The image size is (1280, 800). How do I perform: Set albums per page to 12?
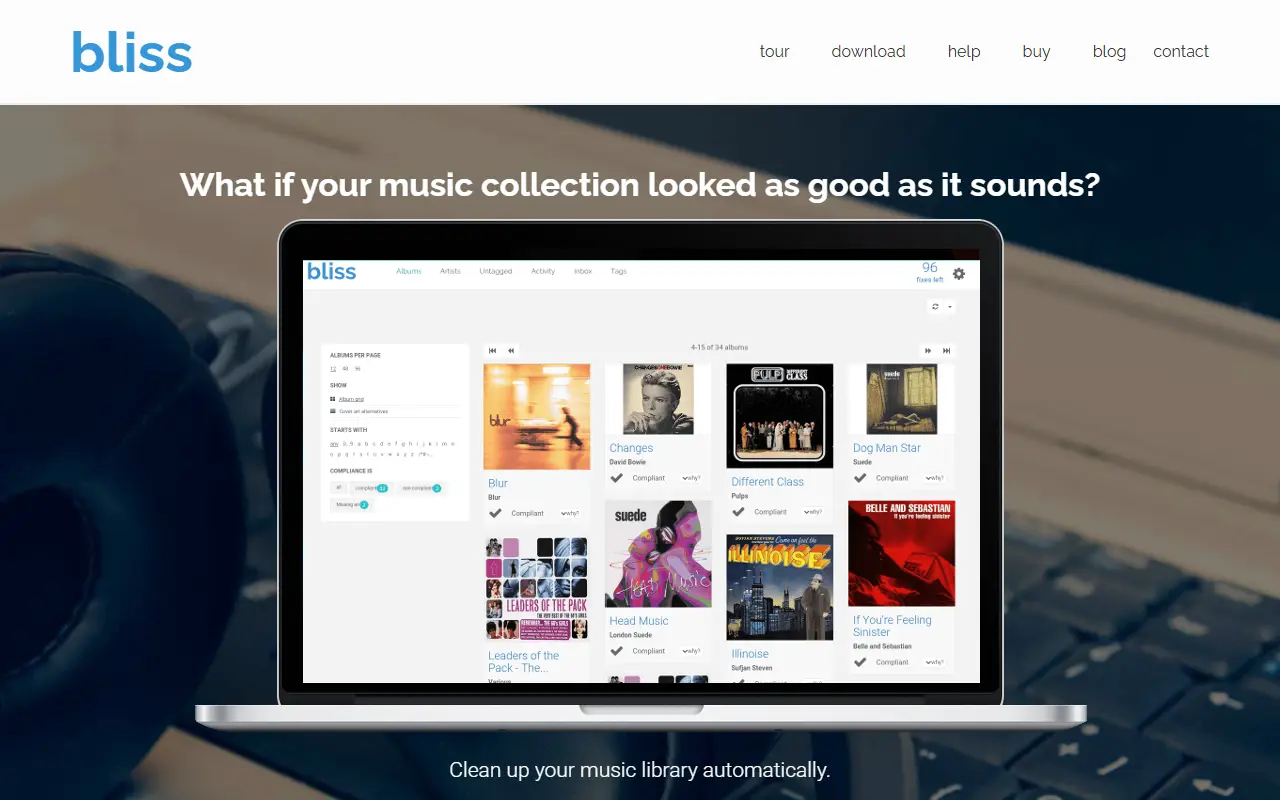click(333, 369)
